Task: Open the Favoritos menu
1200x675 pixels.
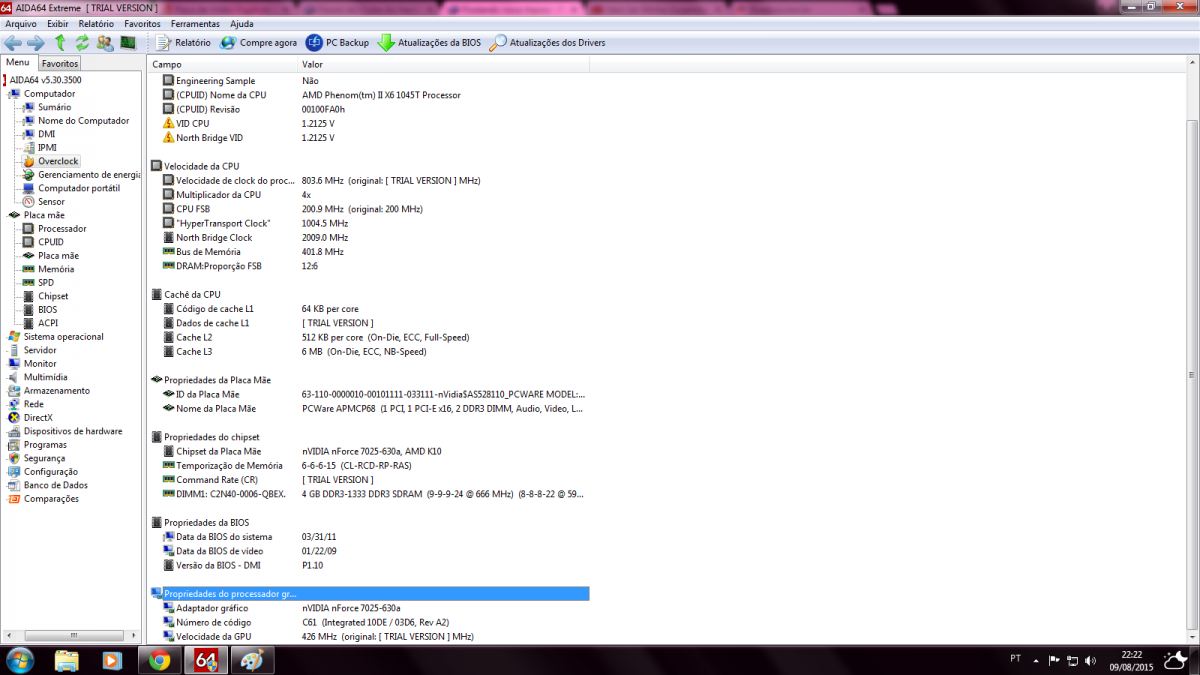Action: click(x=143, y=23)
